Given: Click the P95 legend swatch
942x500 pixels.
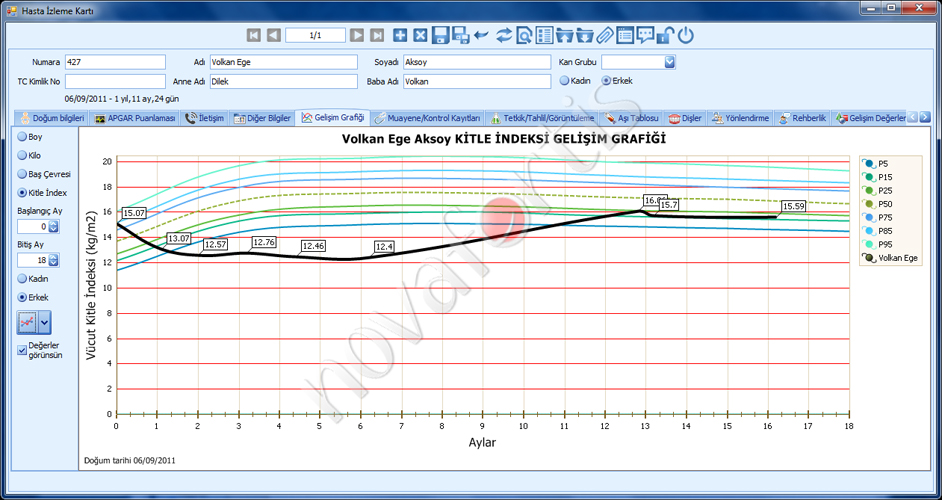Looking at the screenshot, I should tap(869, 244).
